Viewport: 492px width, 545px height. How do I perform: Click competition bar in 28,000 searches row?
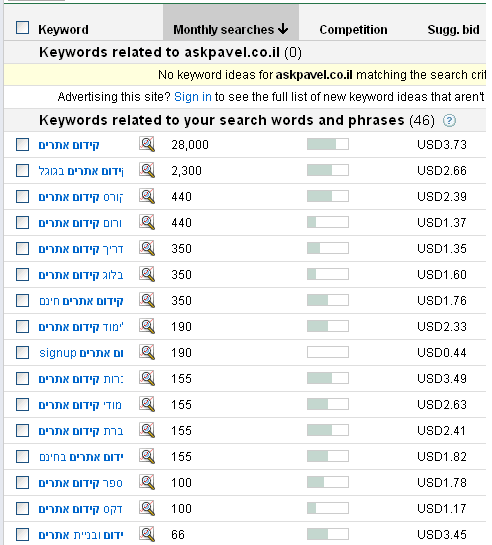point(328,144)
